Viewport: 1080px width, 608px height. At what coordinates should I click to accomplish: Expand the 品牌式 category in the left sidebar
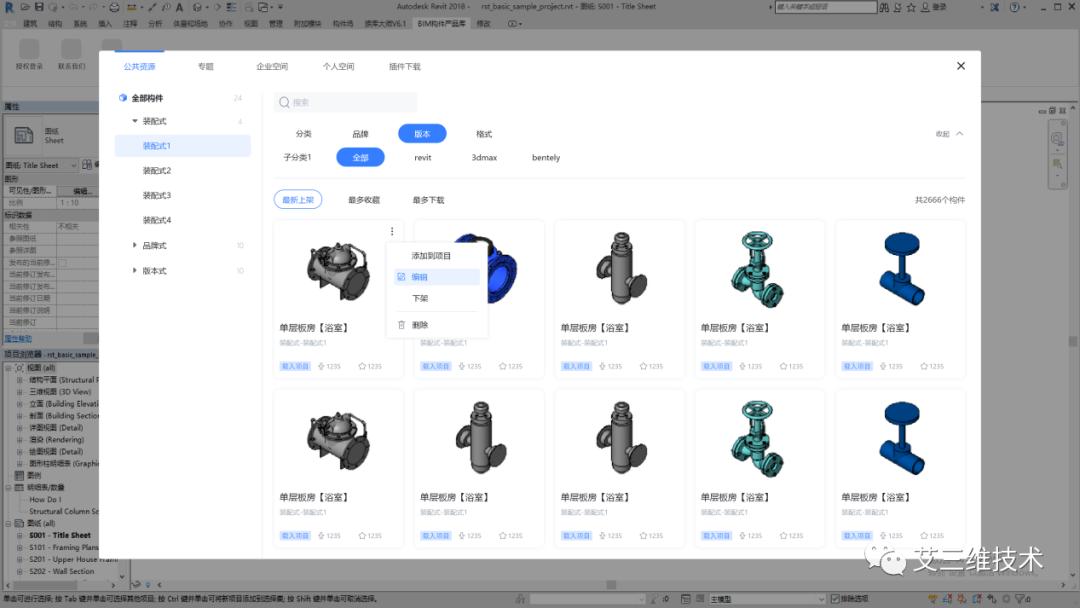pyautogui.click(x=135, y=243)
